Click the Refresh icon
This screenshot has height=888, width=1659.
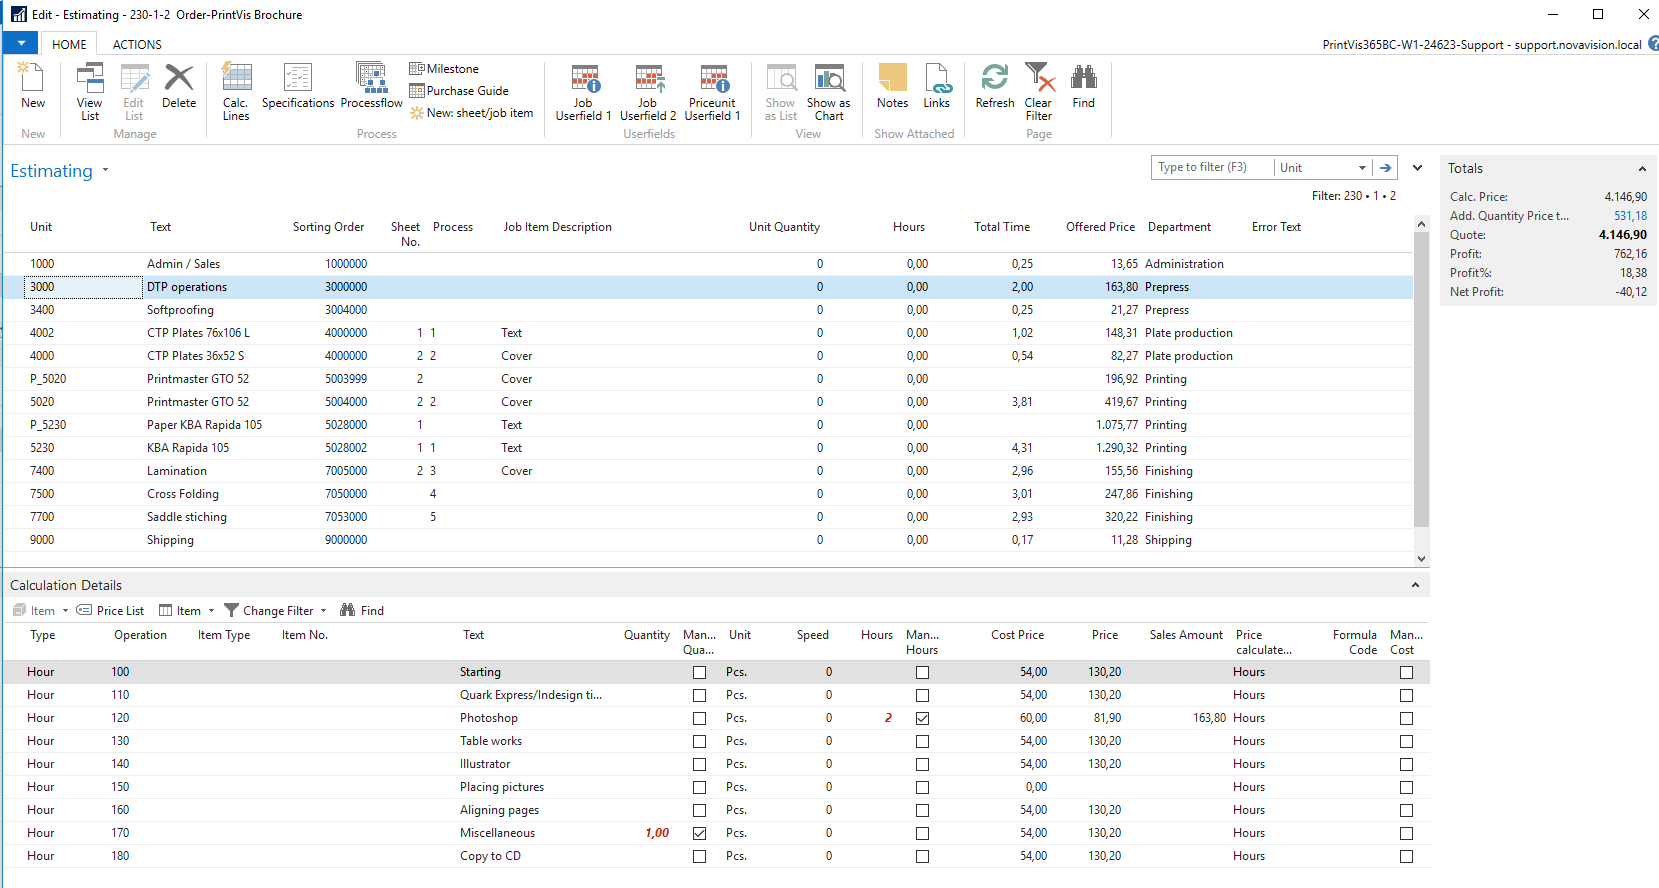click(995, 78)
